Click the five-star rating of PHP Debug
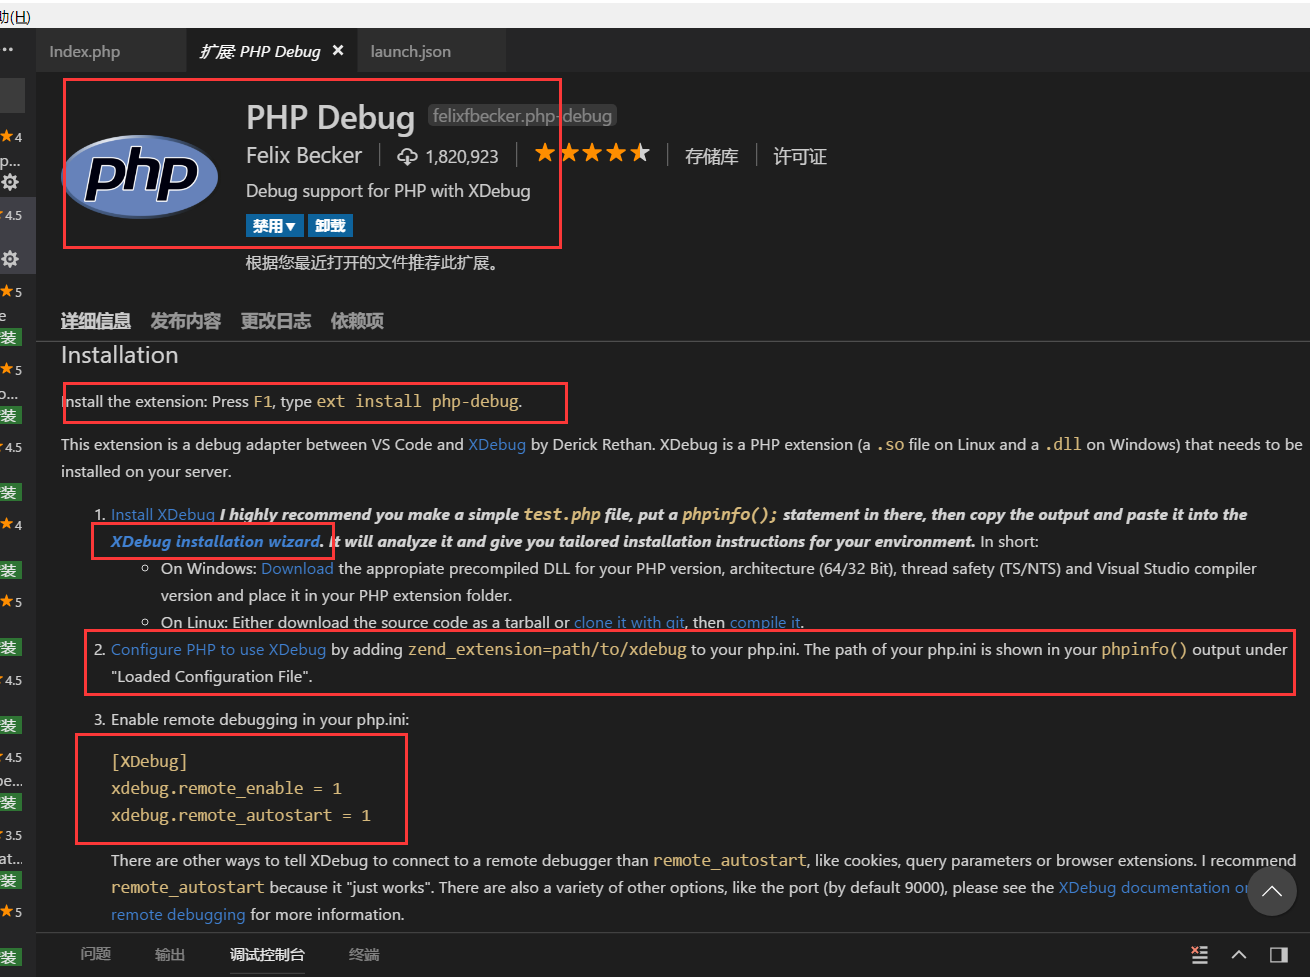1310x977 pixels. (x=592, y=154)
